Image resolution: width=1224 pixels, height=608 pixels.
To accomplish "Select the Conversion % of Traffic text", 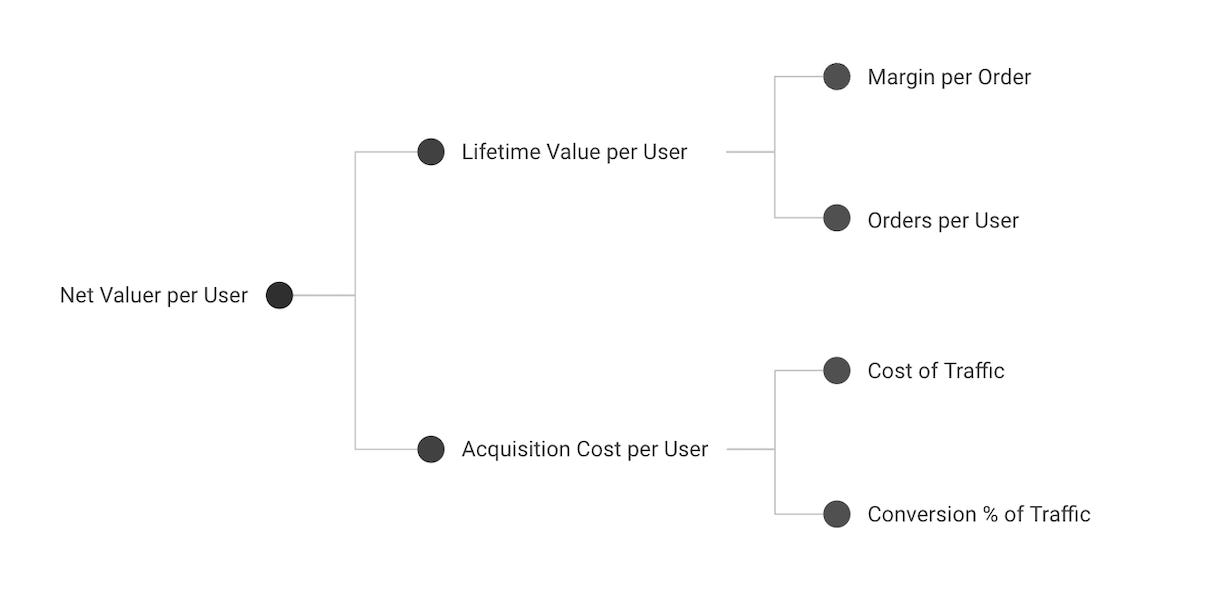I will (x=979, y=514).
